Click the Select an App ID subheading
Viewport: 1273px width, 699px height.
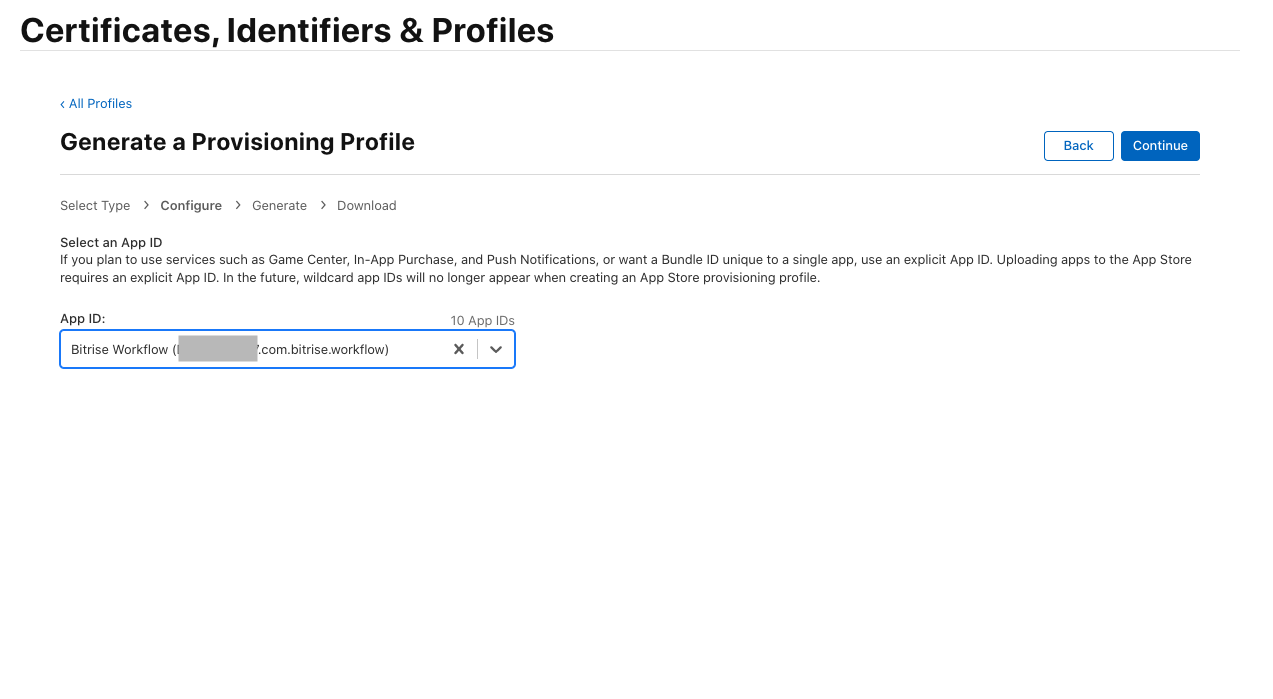tap(111, 243)
